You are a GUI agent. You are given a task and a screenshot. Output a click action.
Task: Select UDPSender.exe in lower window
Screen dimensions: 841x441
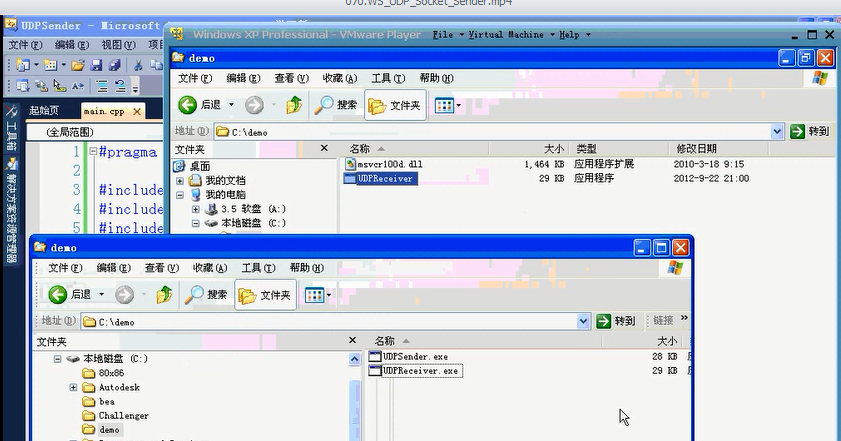click(x=409, y=356)
